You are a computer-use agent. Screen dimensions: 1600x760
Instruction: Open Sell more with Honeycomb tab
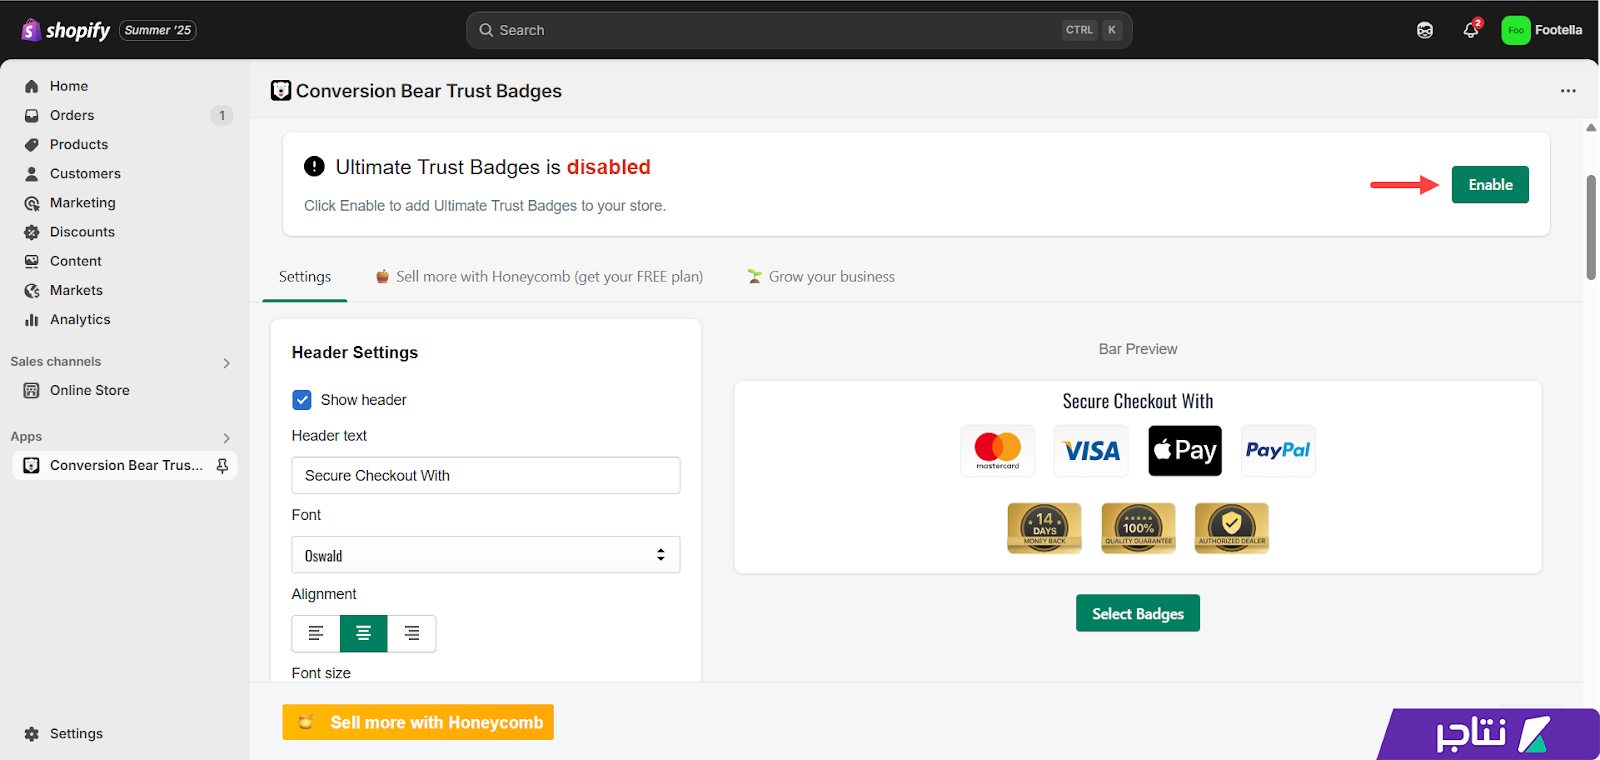[x=539, y=277]
